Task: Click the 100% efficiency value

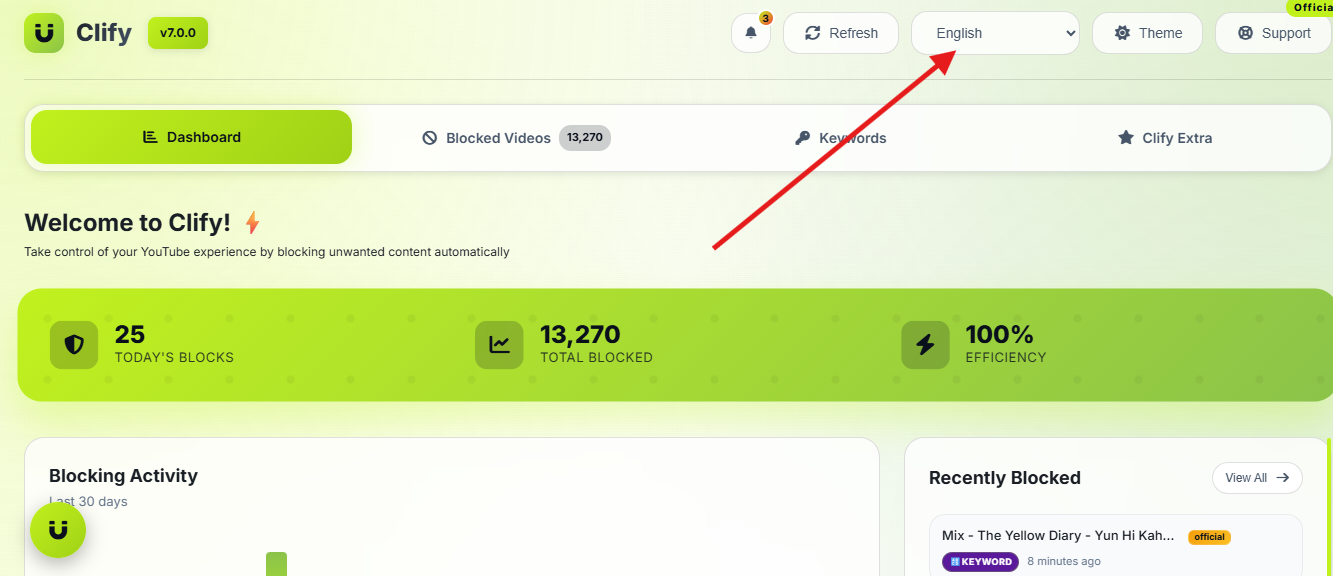Action: [999, 334]
